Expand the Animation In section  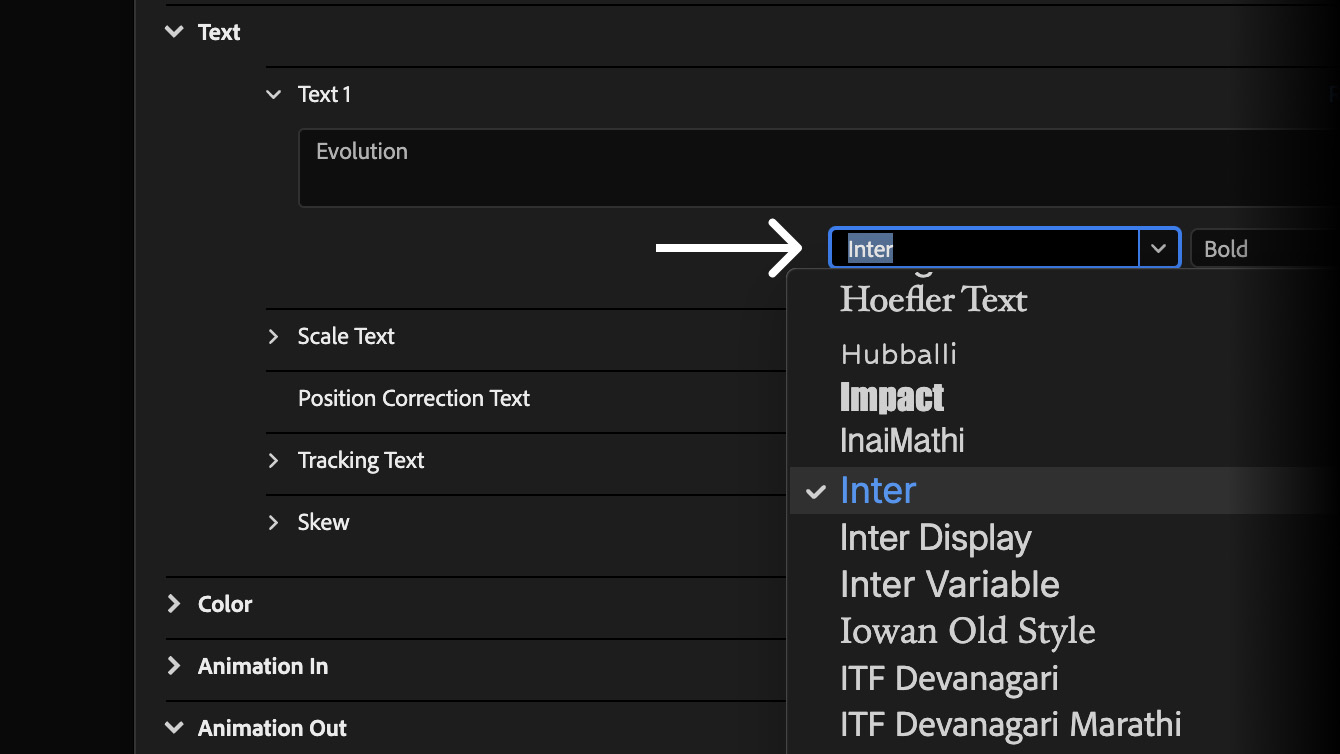pos(174,666)
